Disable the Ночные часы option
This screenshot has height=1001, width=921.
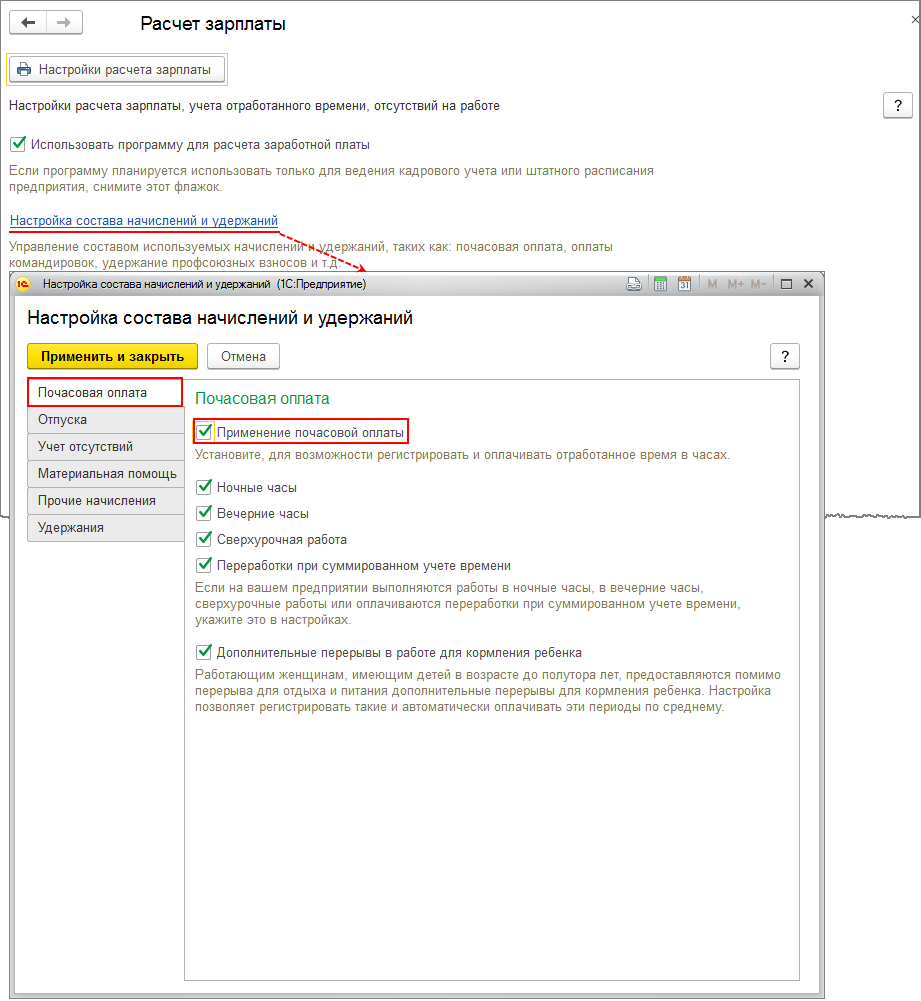(204, 486)
